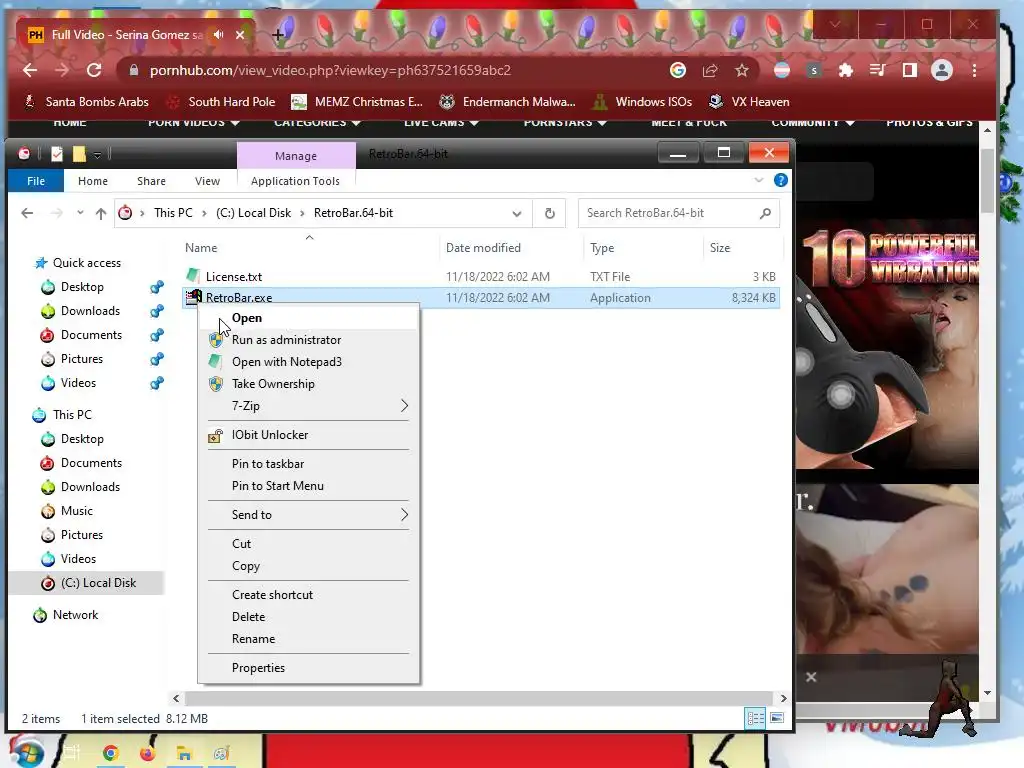This screenshot has height=768, width=1024.
Task: Switch to the View ribbon tab
Action: click(207, 181)
